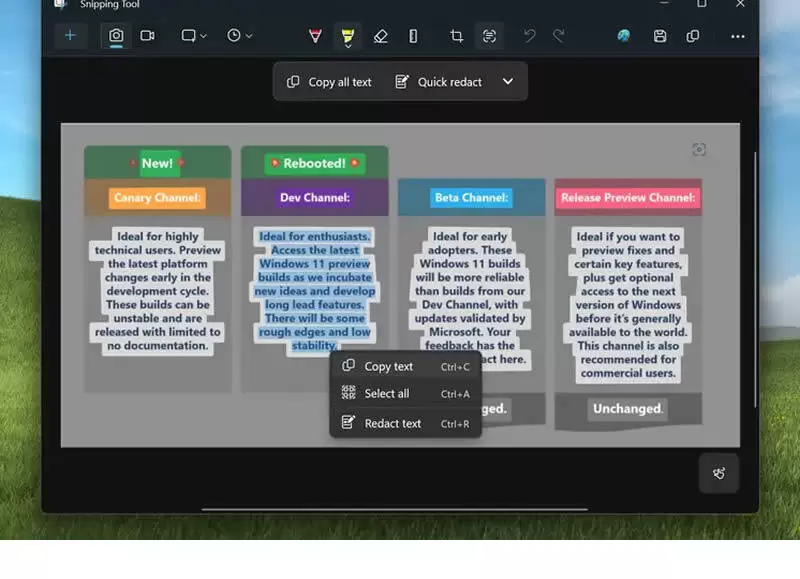Click the New snip plus button
This screenshot has width=800, height=579.
click(70, 36)
